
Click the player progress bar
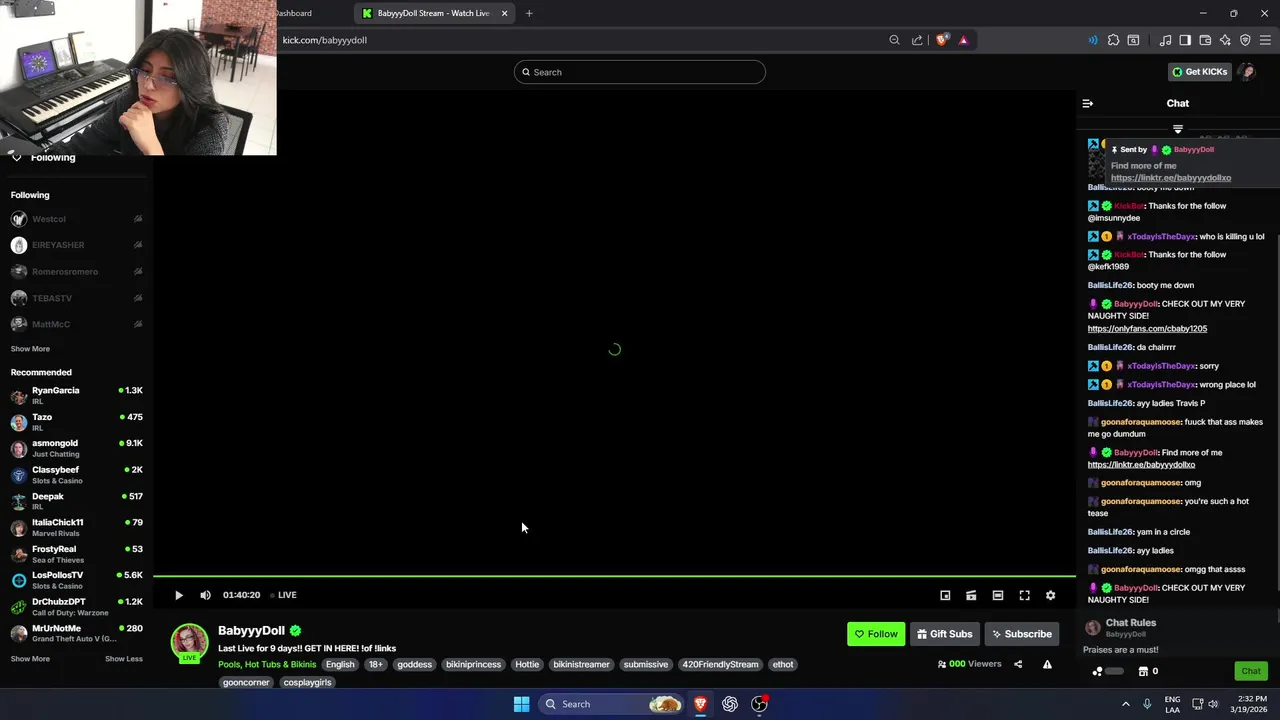coord(614,576)
